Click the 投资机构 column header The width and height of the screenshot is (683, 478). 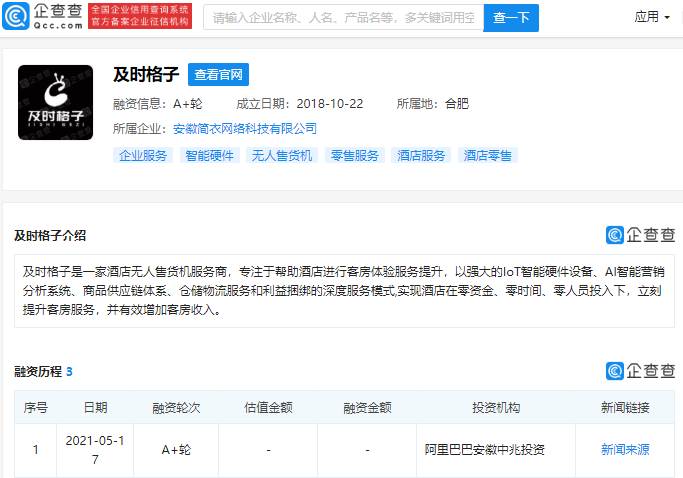click(496, 408)
